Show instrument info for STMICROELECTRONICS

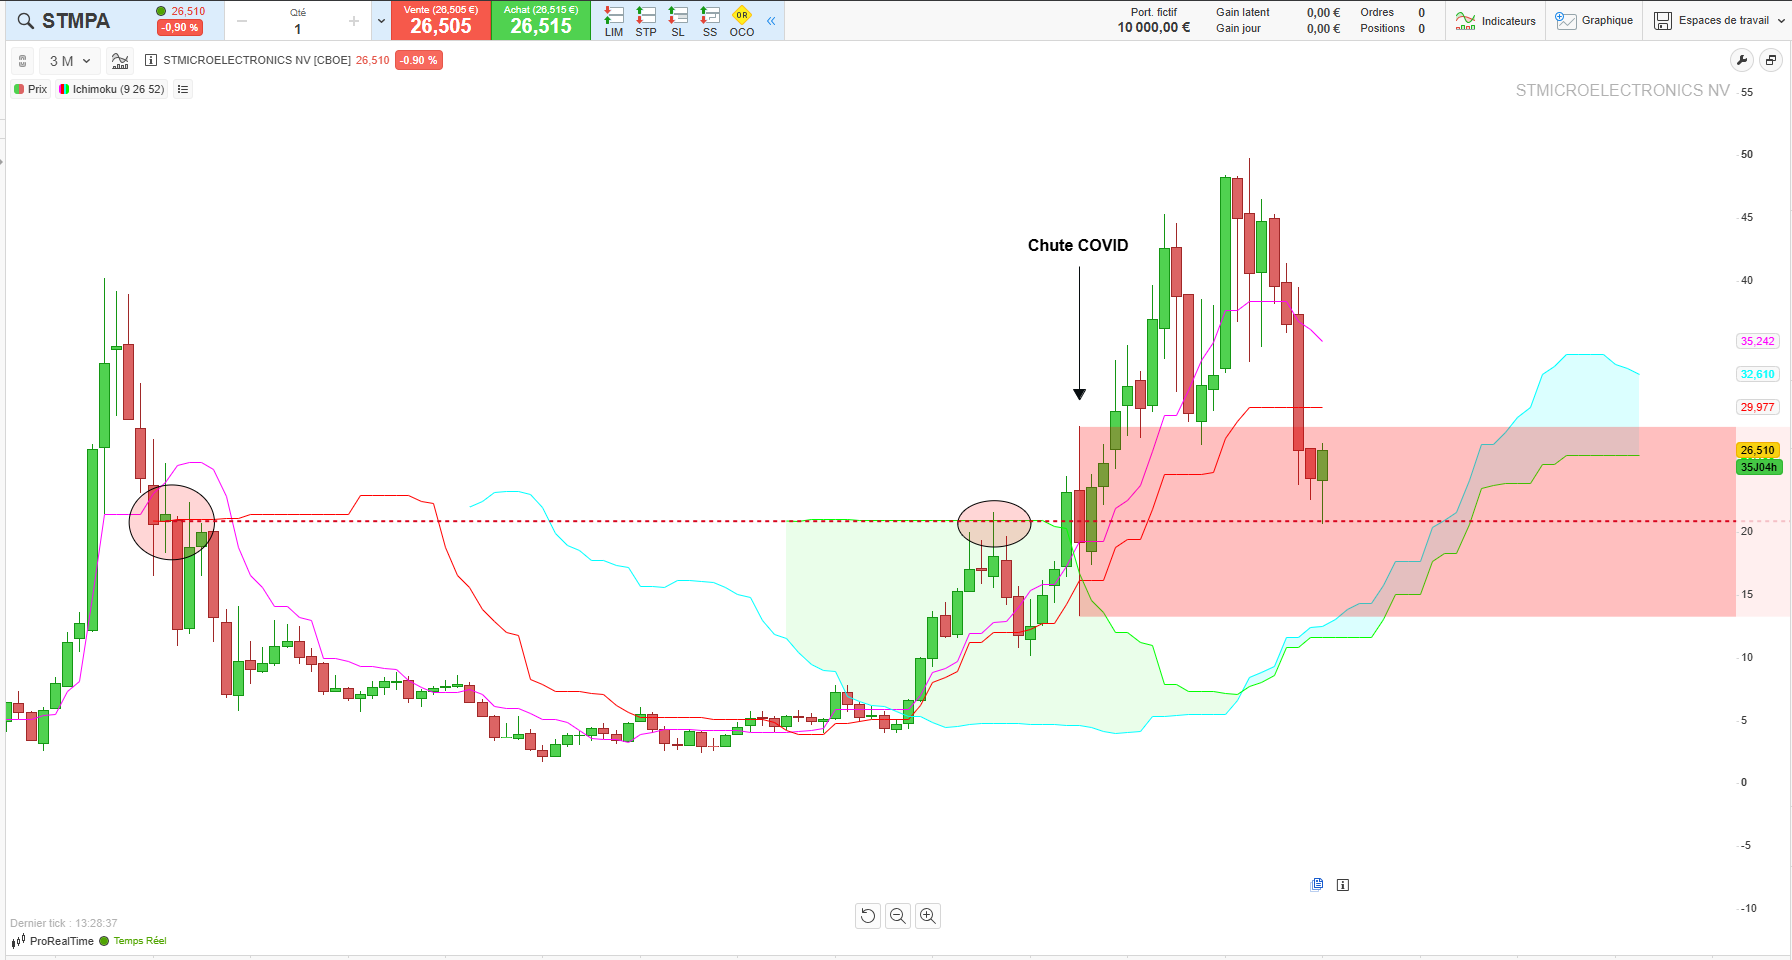pyautogui.click(x=151, y=60)
